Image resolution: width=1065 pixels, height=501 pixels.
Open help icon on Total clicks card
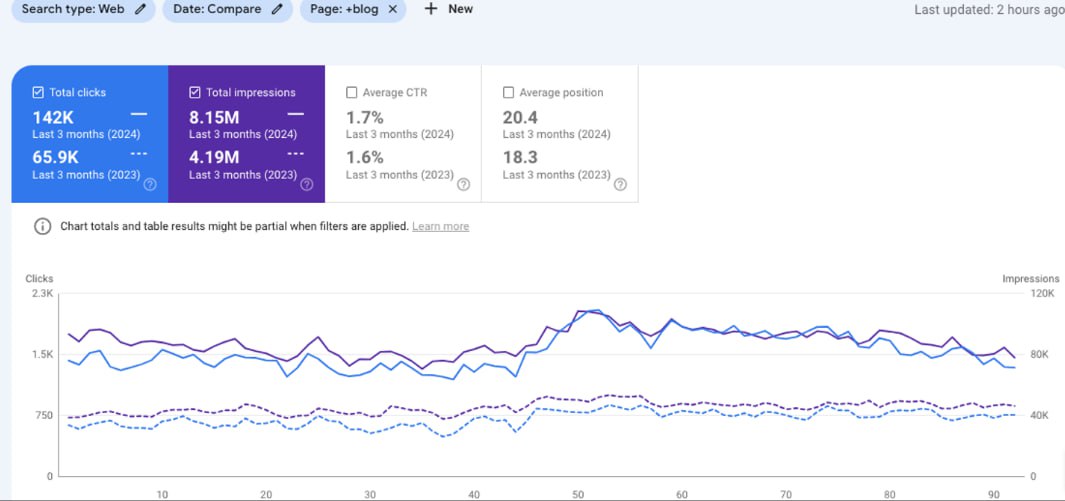coord(150,185)
